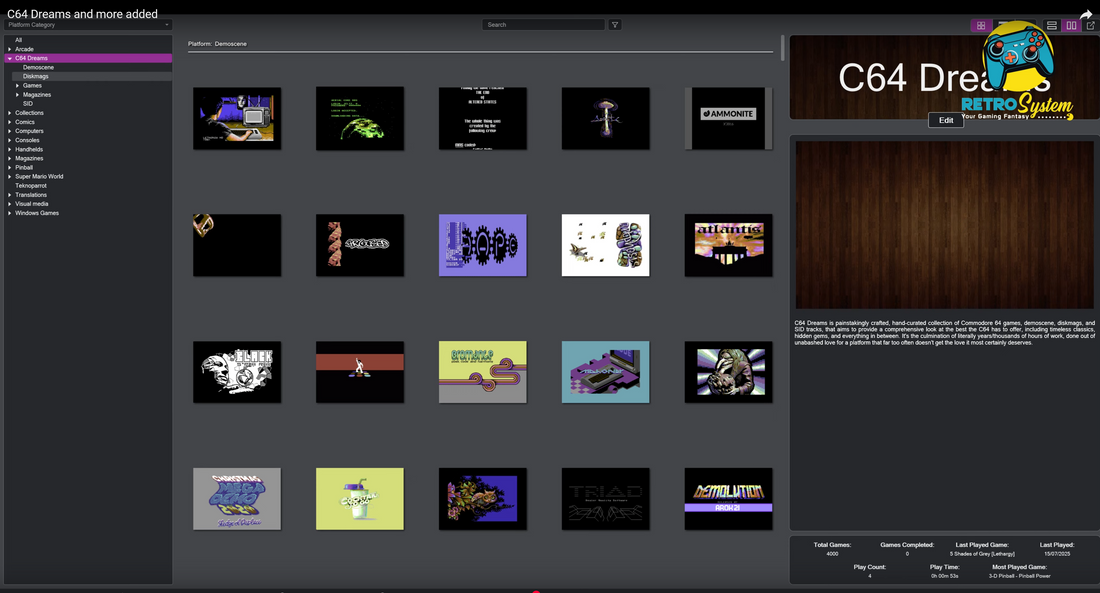Screen dimensions: 1100x593
Task: Open the isometric computer on teal thumbnail
Action: tap(605, 372)
